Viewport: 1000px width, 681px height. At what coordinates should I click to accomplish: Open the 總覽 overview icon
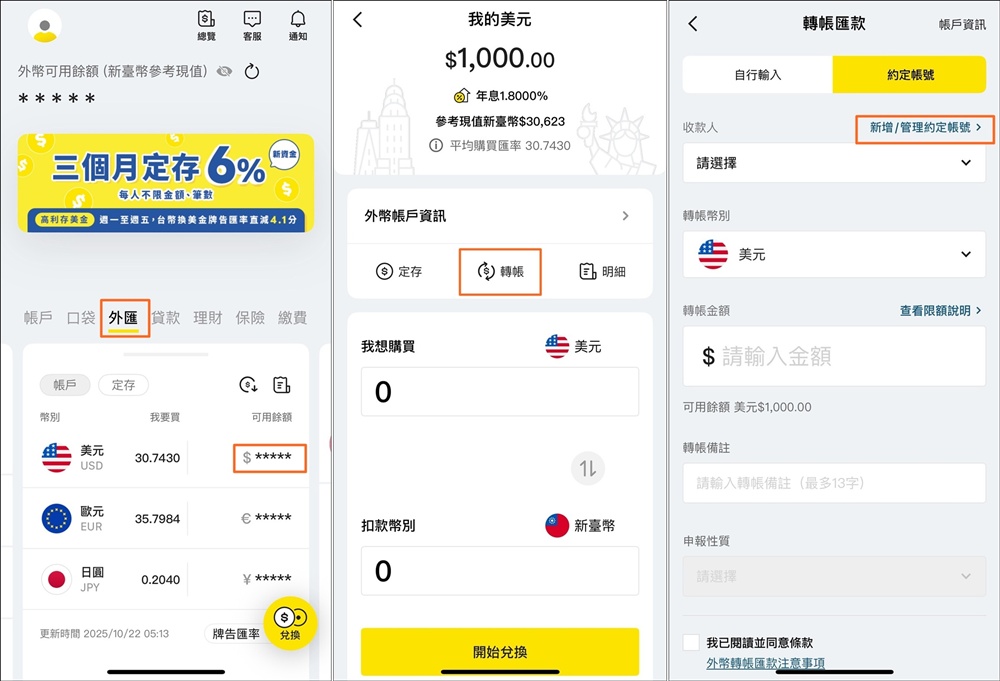coord(207,26)
